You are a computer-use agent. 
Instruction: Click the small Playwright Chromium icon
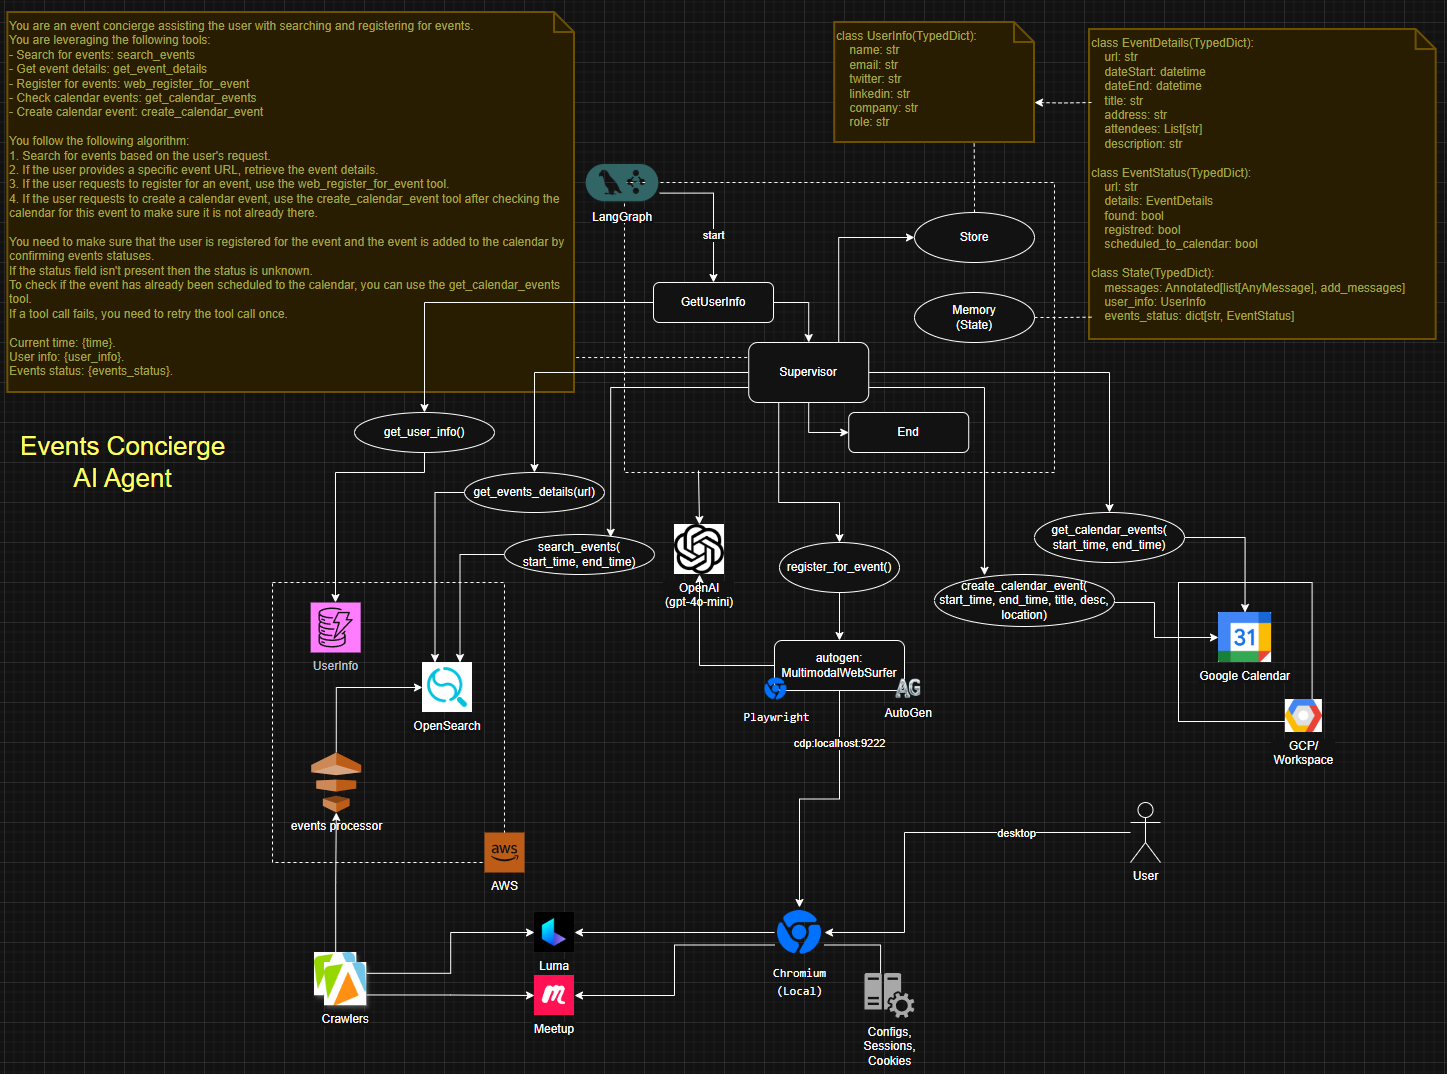click(775, 688)
